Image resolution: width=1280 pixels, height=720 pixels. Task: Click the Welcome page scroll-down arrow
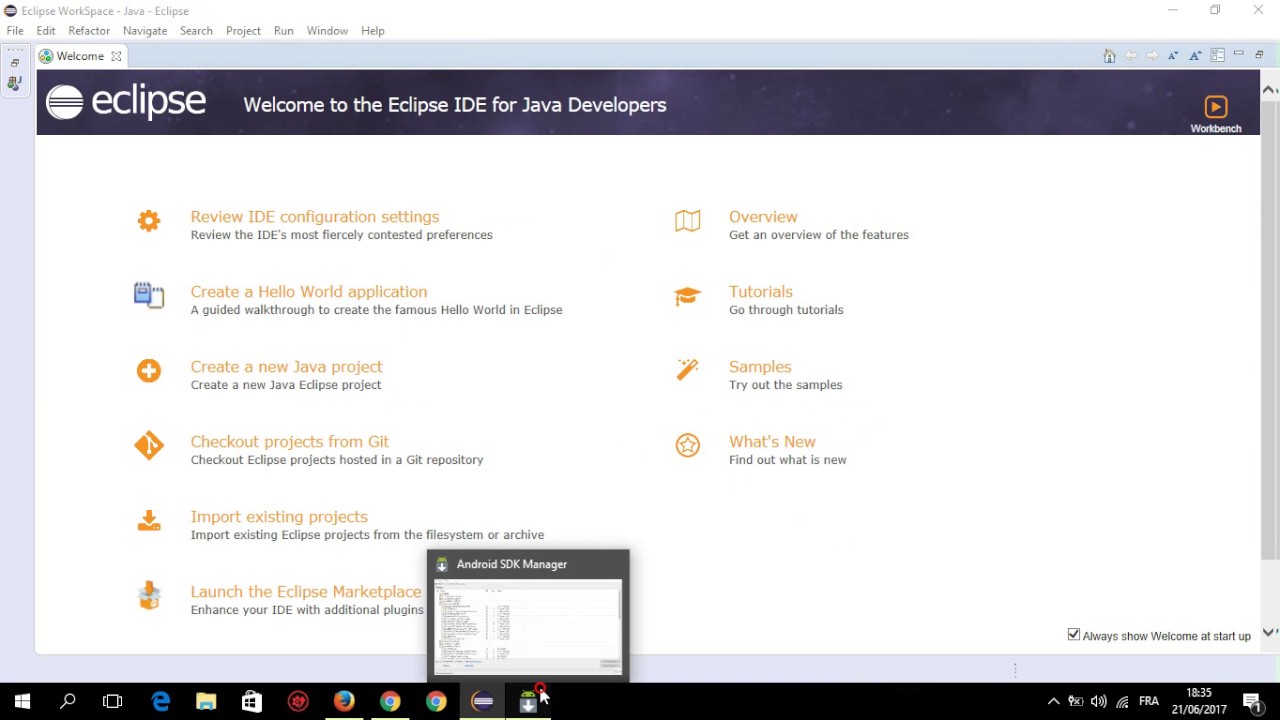click(1269, 632)
